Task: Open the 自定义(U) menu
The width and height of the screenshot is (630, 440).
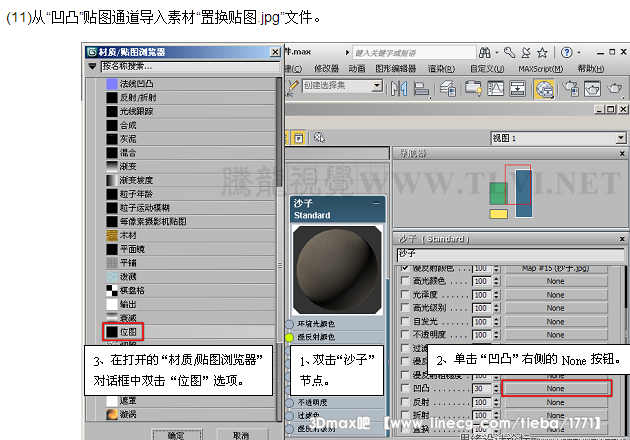Action: click(487, 69)
